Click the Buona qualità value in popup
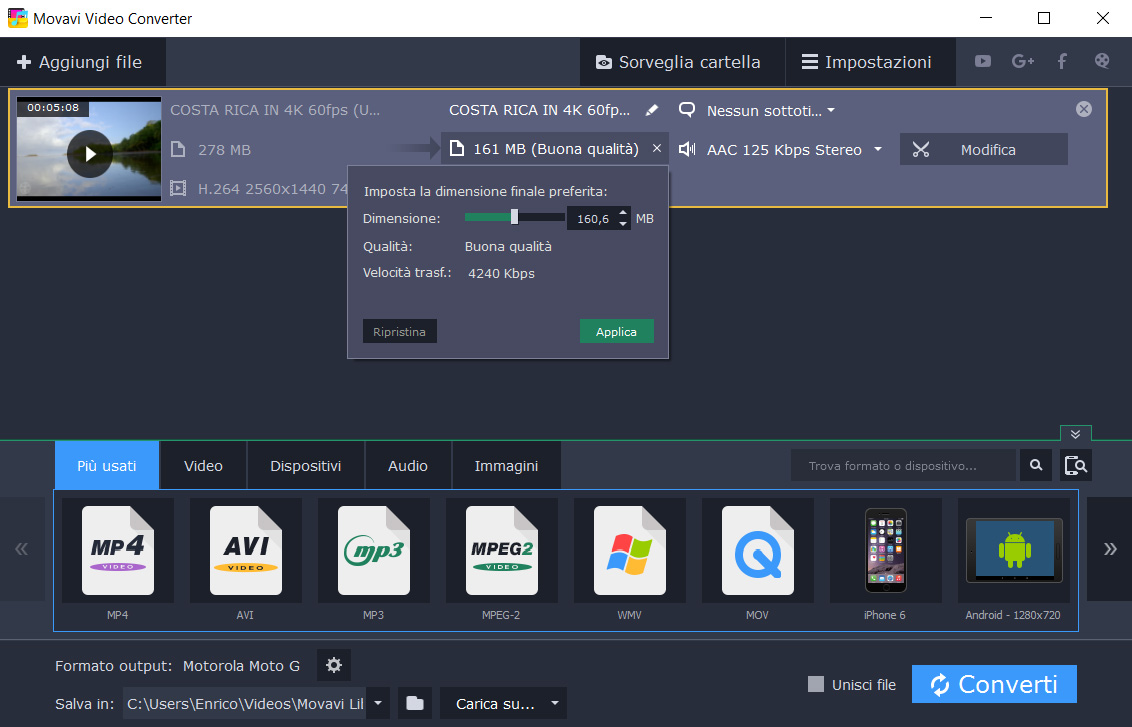 pyautogui.click(x=508, y=246)
